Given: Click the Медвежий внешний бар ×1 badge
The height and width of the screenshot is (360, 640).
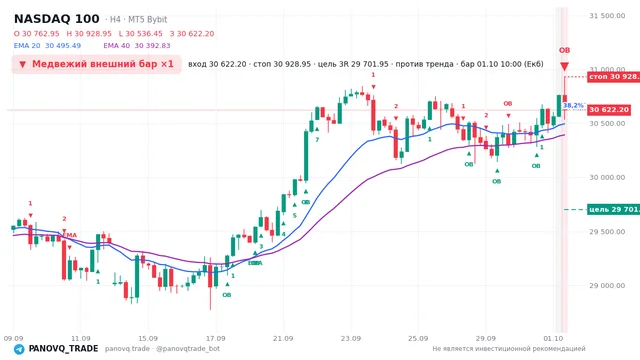Looking at the screenshot, I should [x=96, y=64].
